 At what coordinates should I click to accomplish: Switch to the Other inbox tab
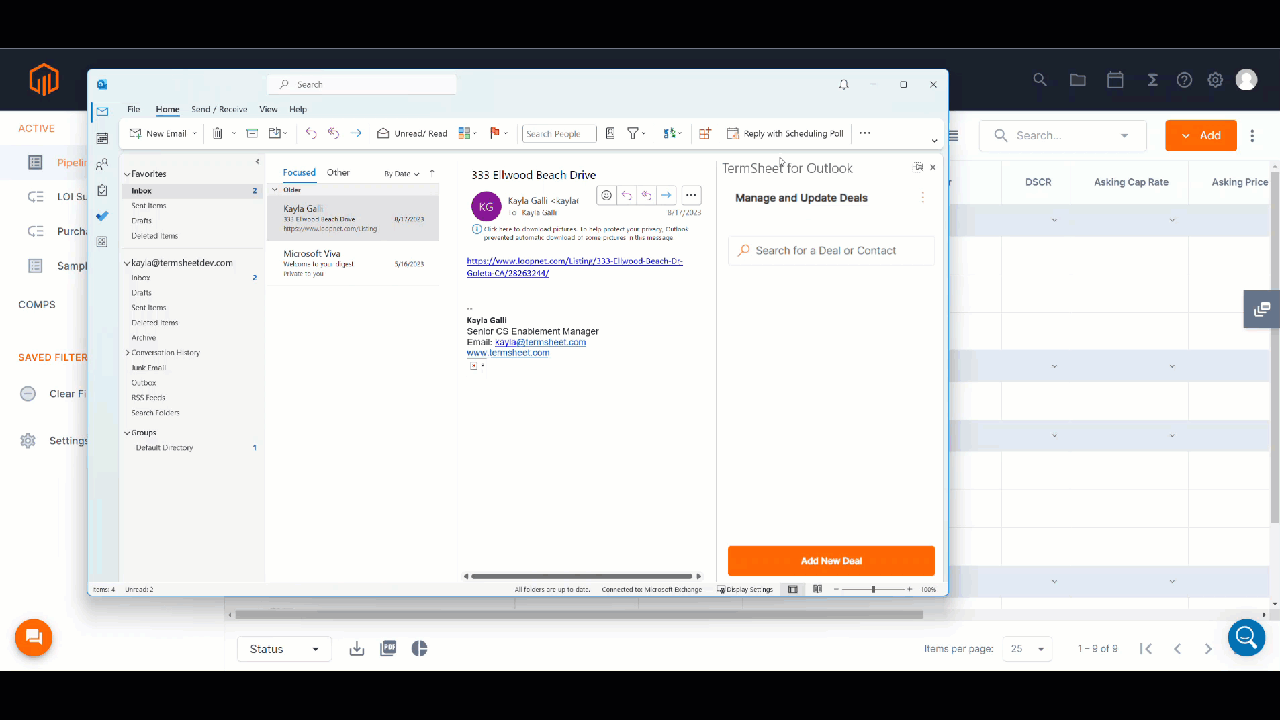point(338,173)
